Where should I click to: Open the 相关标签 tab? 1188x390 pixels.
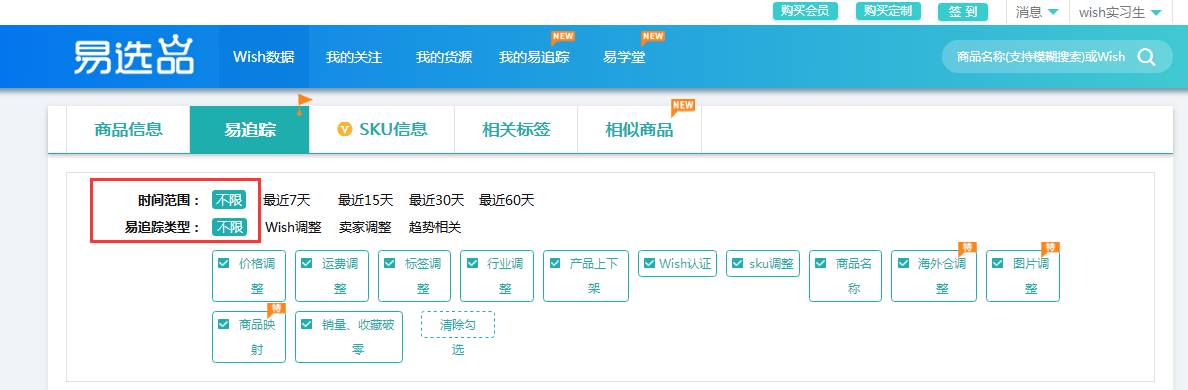[x=516, y=129]
